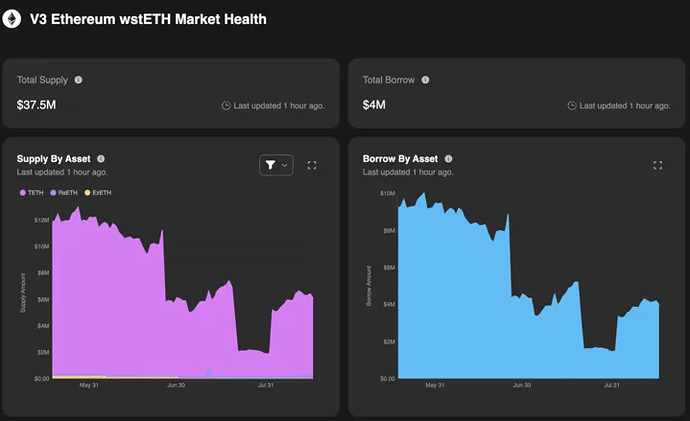The width and height of the screenshot is (690, 421).
Task: Open the supply chart filter dropdown
Action: click(271, 165)
